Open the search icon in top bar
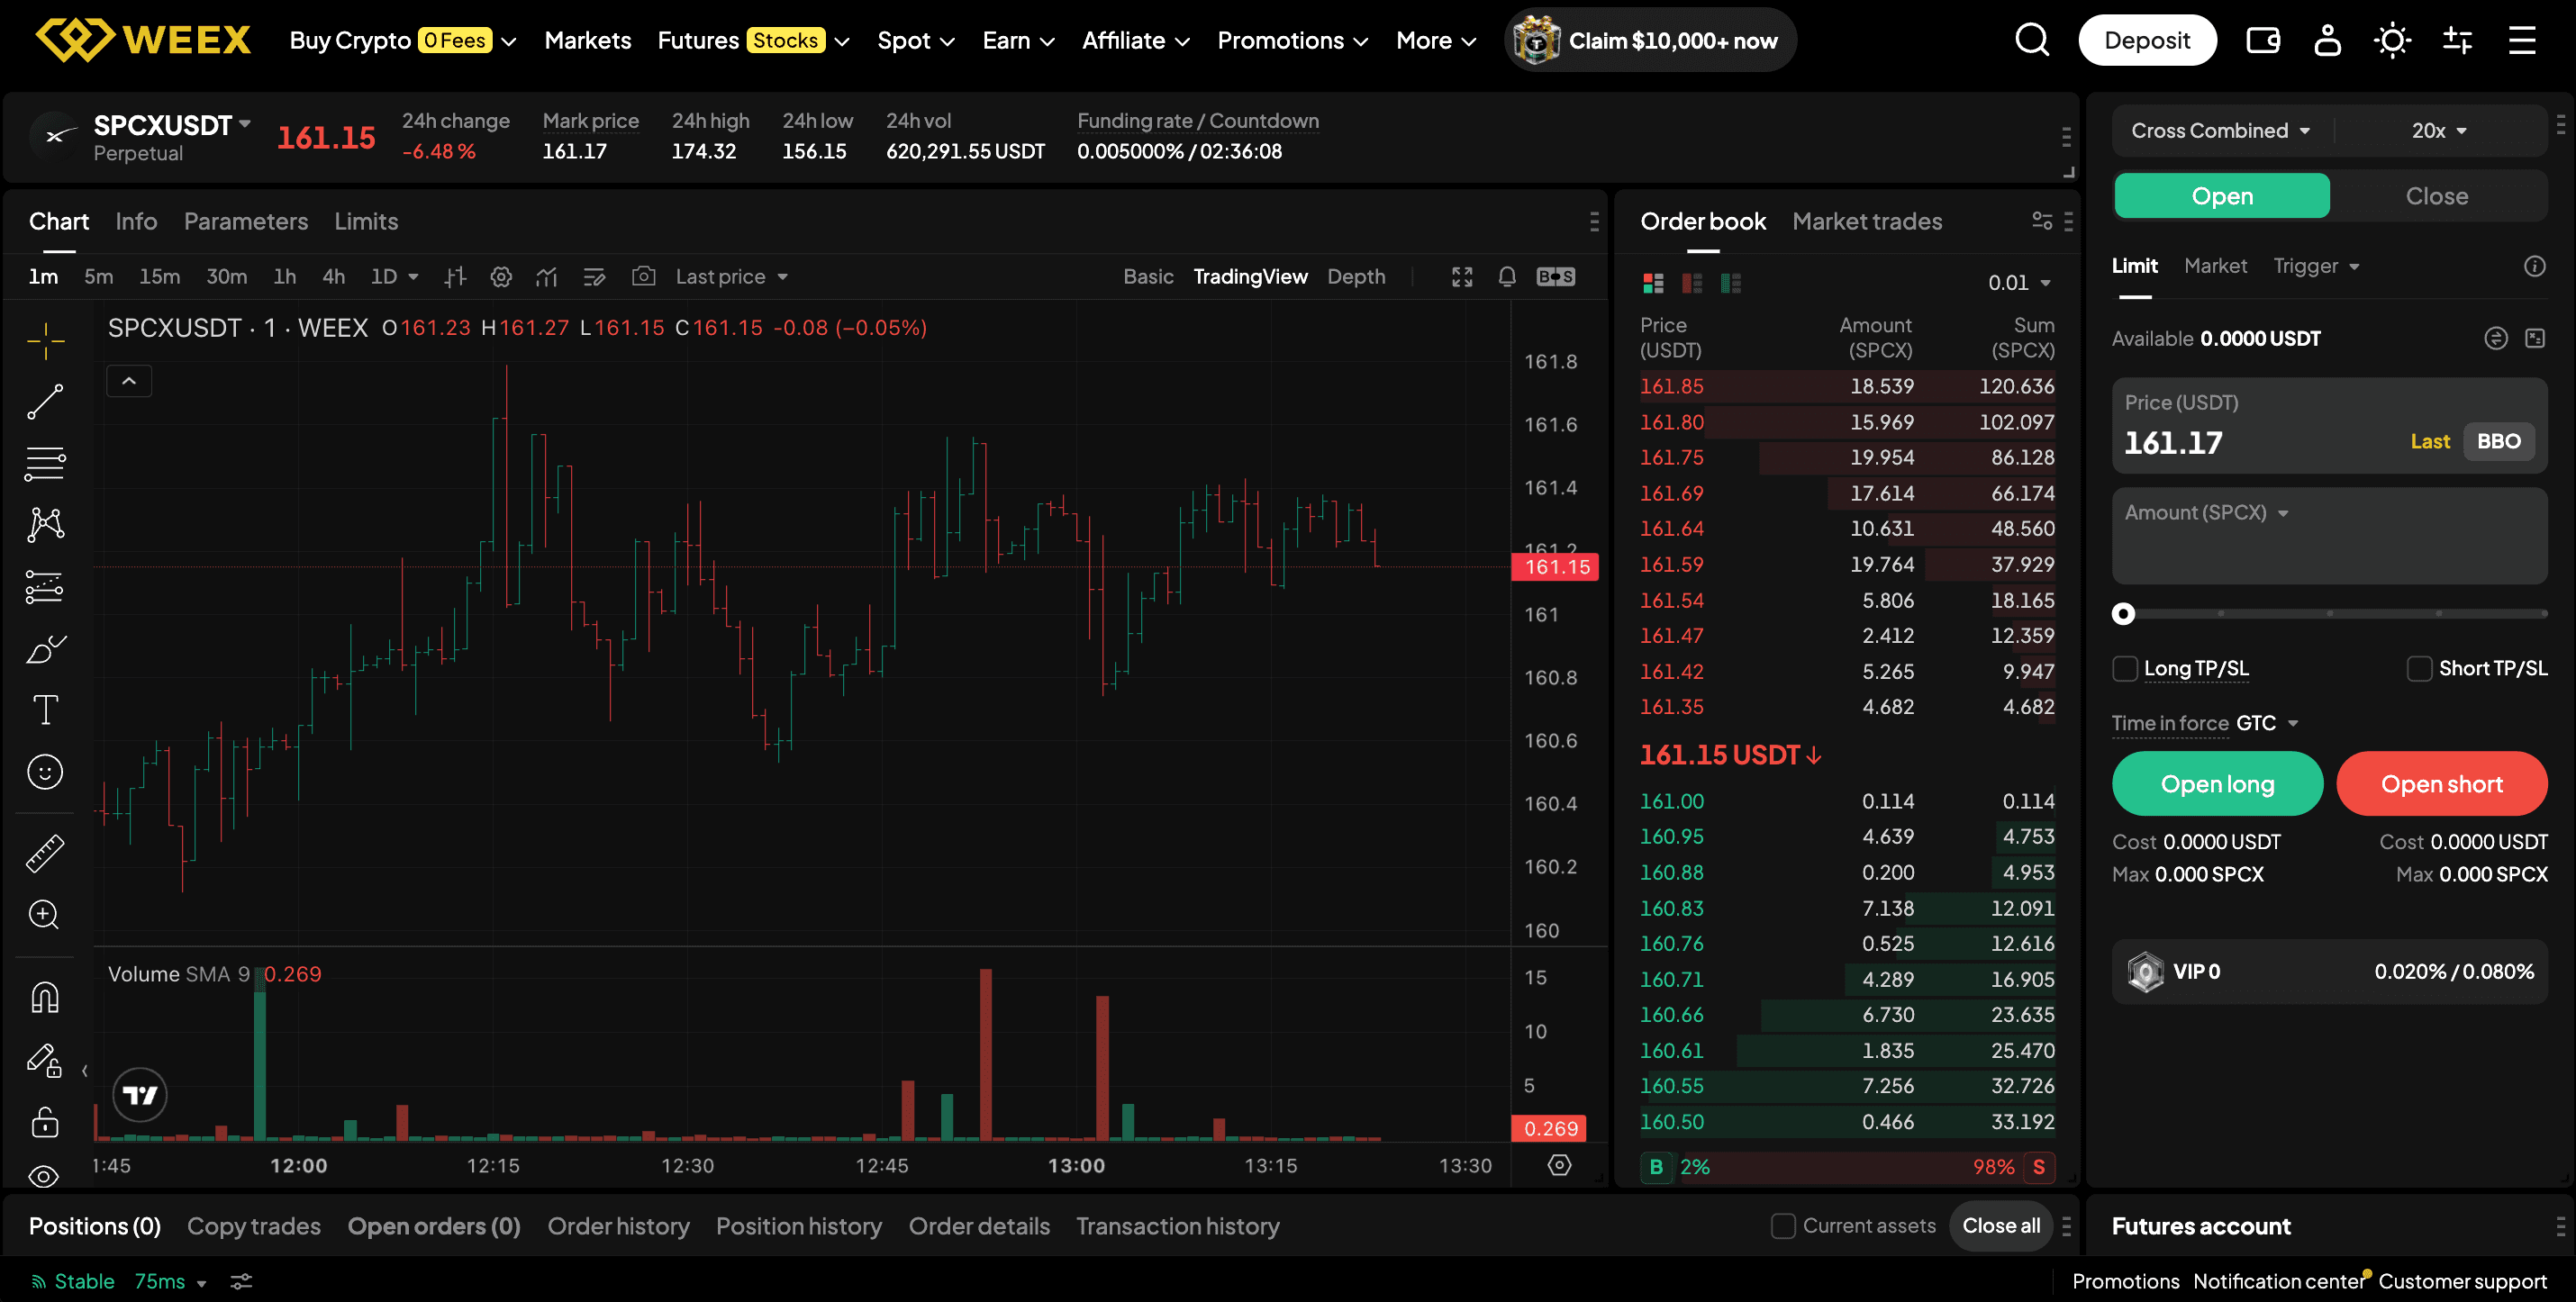 (x=2031, y=40)
